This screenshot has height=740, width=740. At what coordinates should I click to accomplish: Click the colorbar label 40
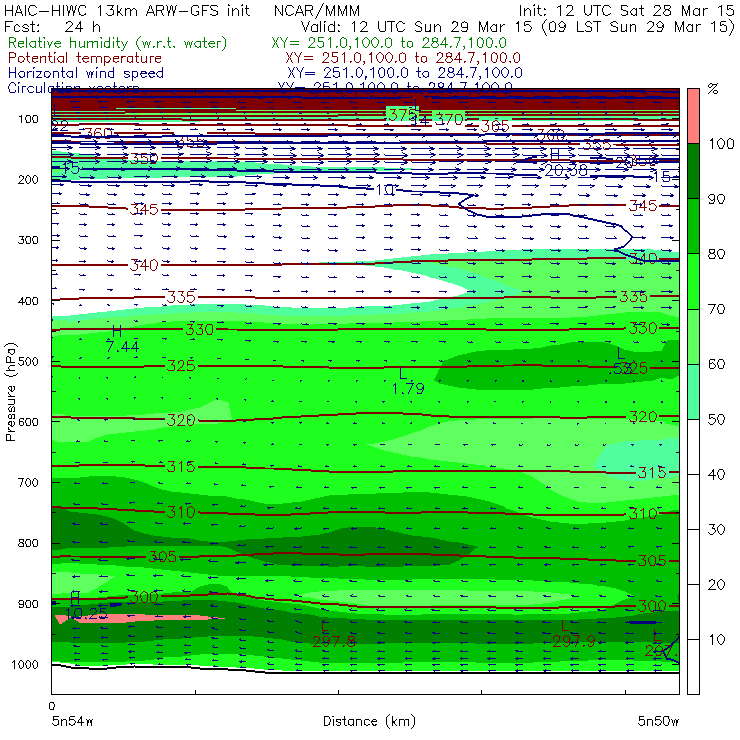point(716,474)
